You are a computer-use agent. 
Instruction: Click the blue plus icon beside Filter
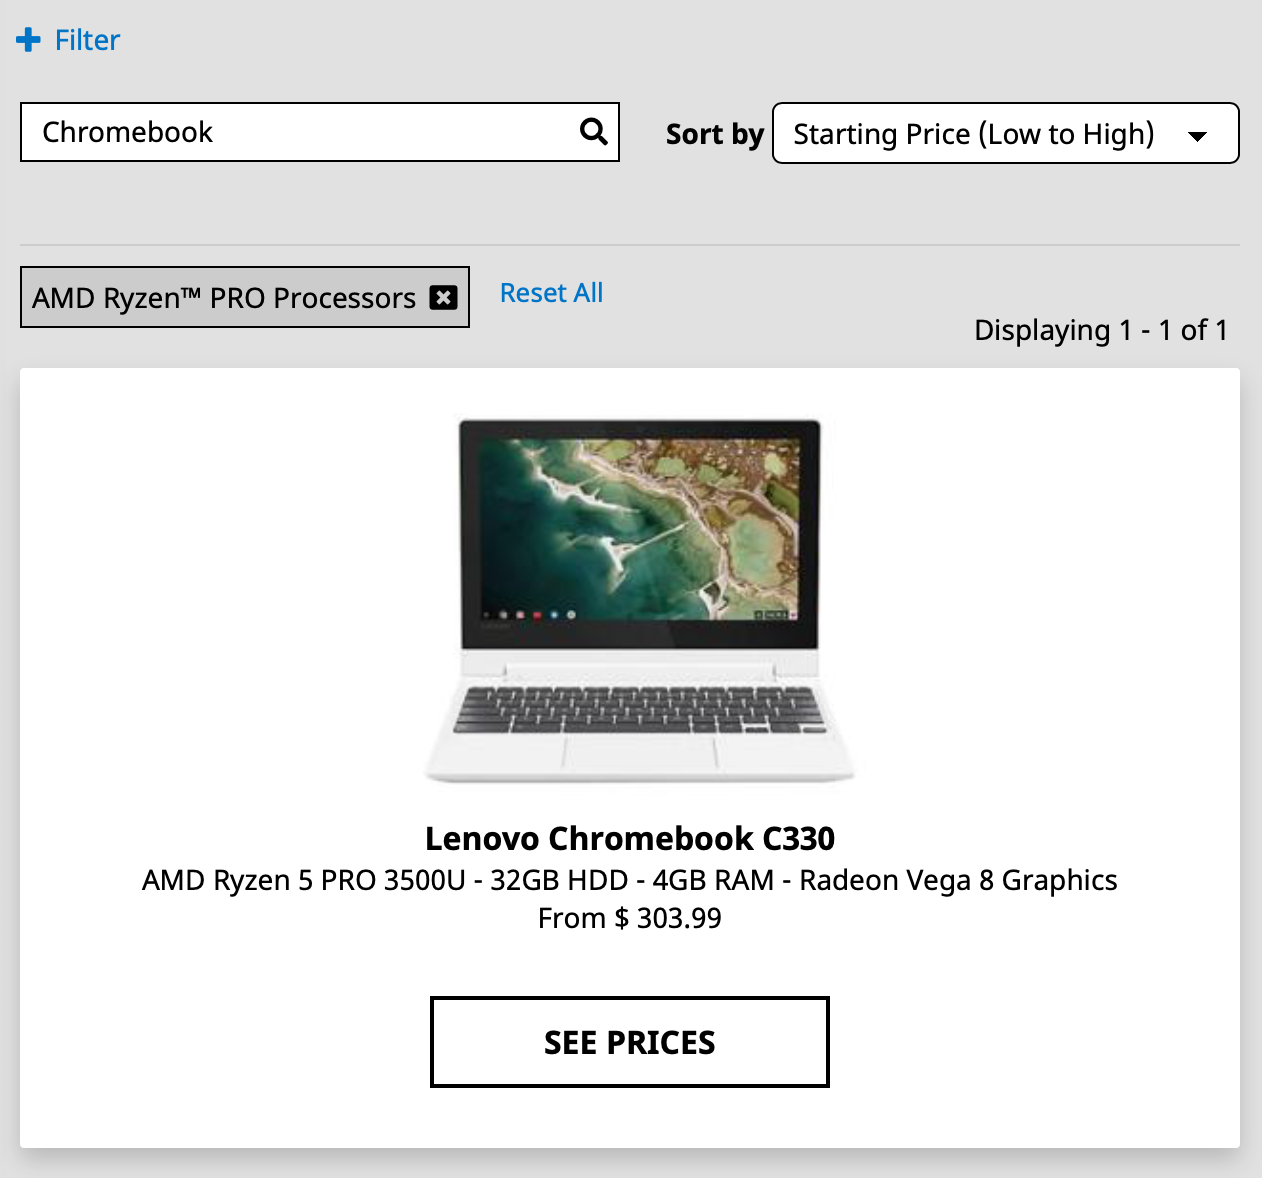[28, 40]
